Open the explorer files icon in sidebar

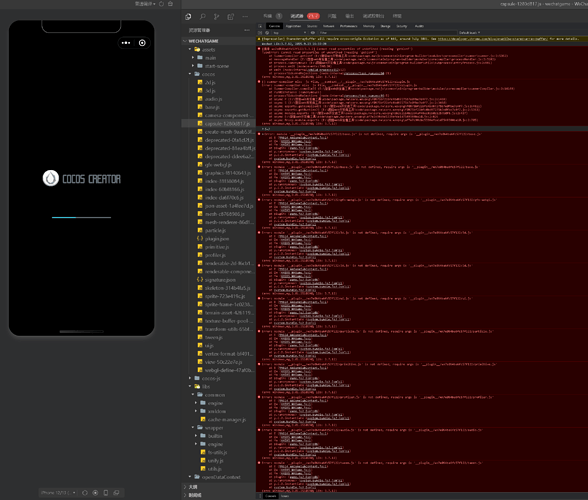[188, 17]
